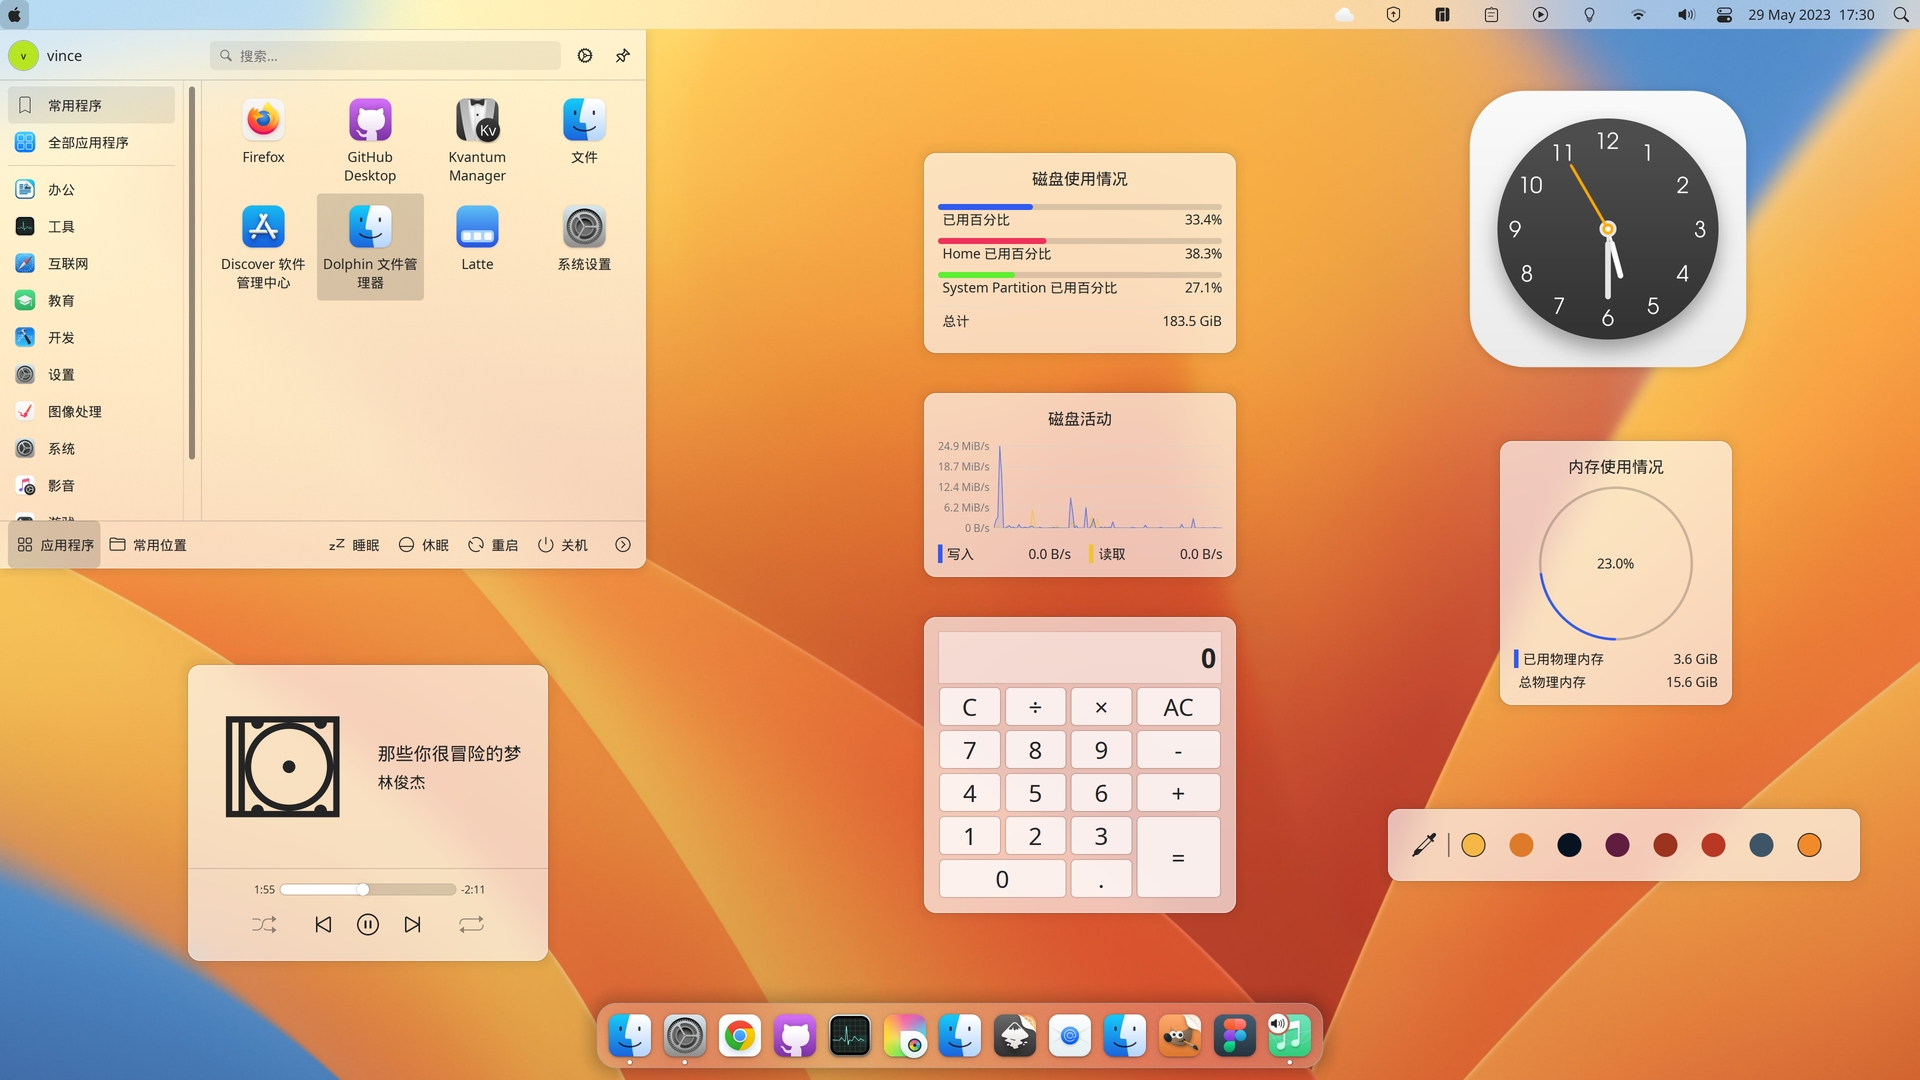Select the purple color swatch

(1617, 845)
